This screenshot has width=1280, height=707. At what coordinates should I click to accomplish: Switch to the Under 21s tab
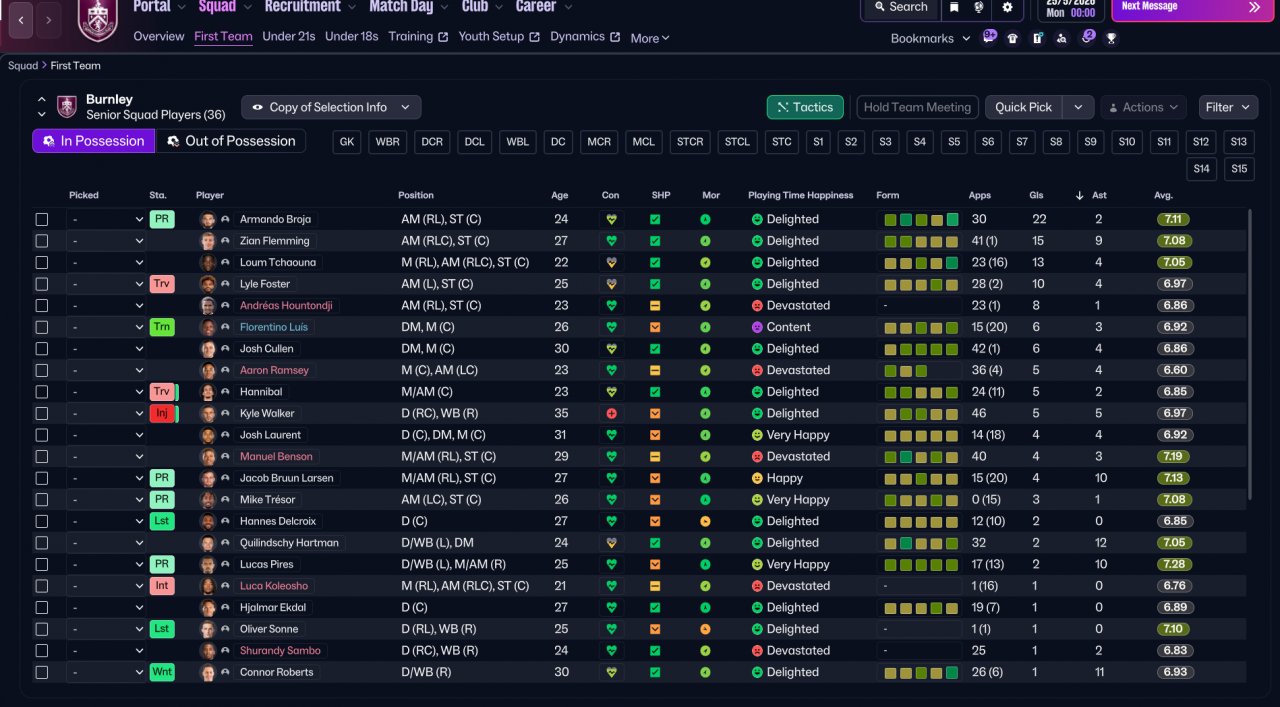[x=289, y=36]
